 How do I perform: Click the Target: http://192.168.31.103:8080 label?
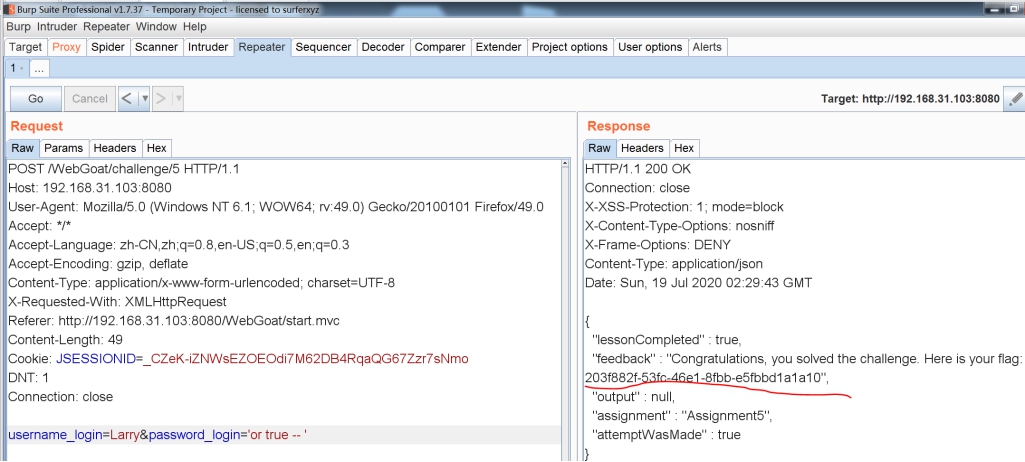pos(910,99)
